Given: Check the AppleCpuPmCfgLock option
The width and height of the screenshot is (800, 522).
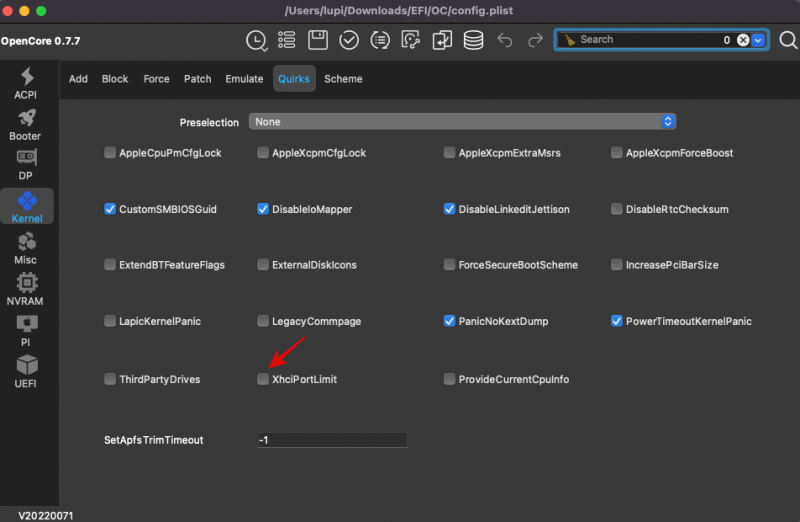Looking at the screenshot, I should pos(110,153).
